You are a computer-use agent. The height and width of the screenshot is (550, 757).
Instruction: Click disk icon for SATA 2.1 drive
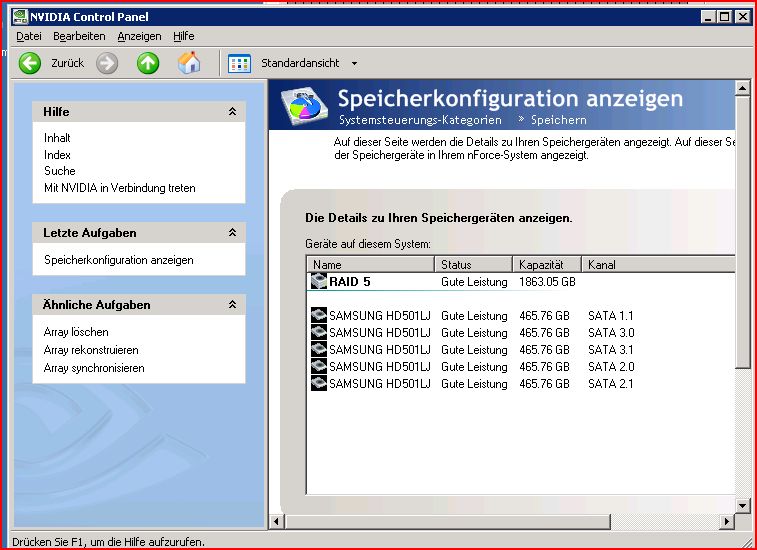click(319, 383)
